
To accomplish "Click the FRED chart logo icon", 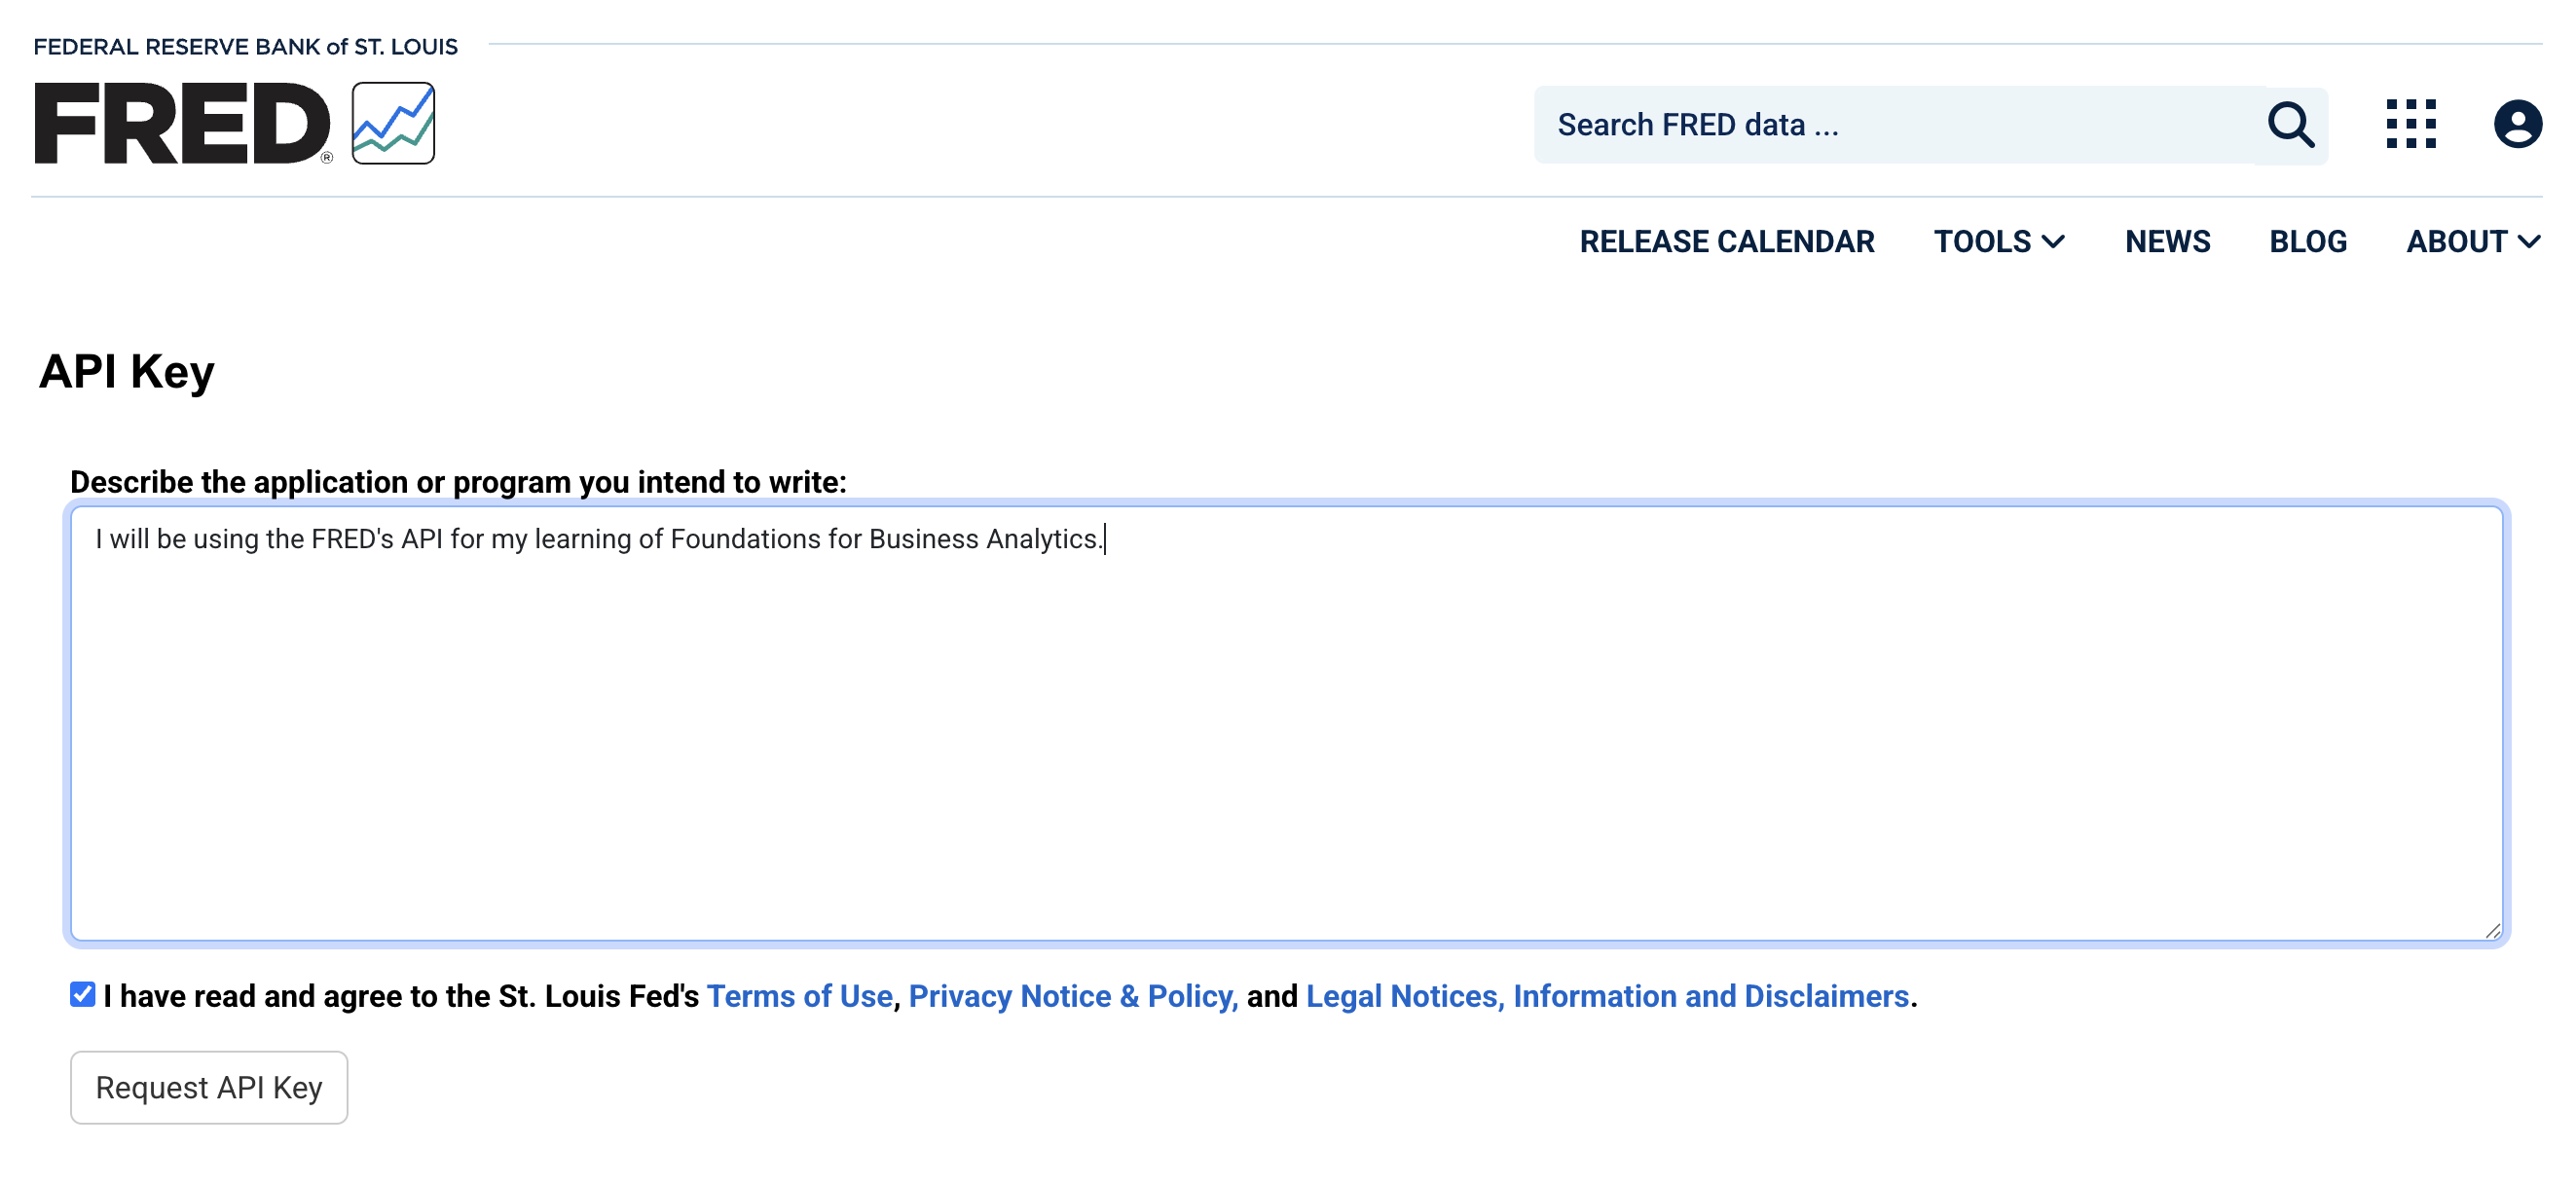I will click(393, 123).
